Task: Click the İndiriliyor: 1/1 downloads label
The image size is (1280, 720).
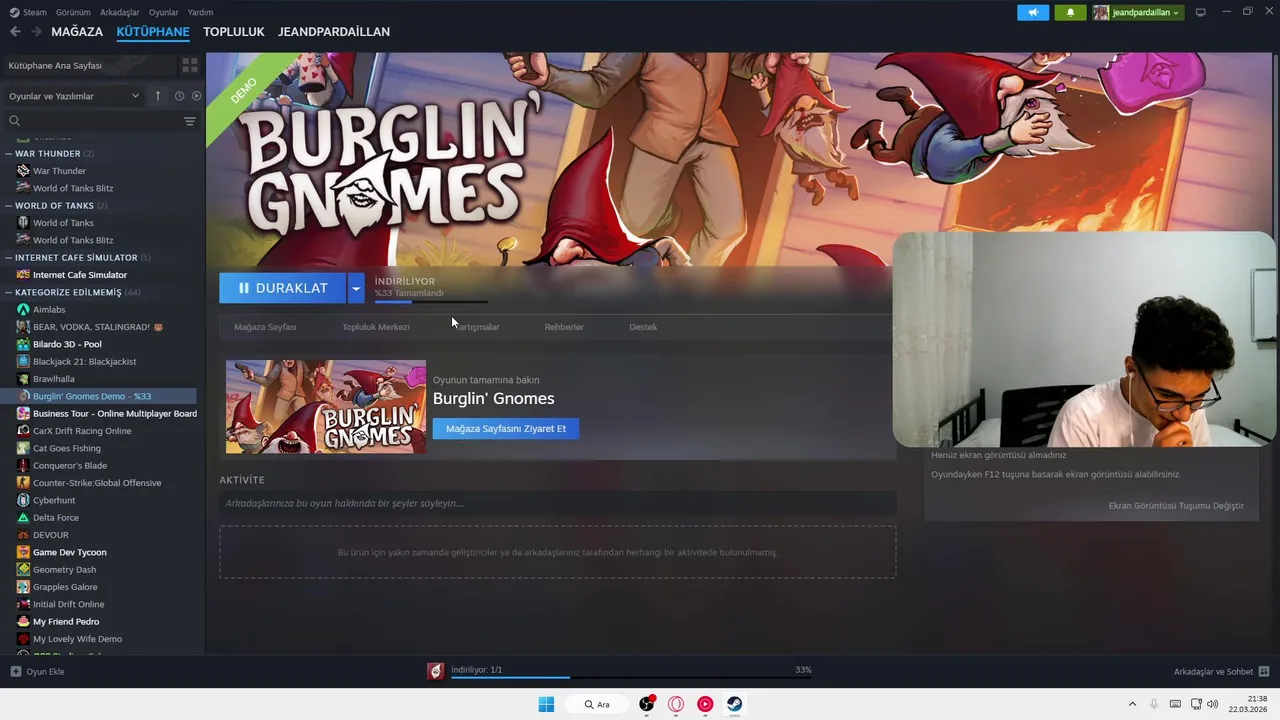Action: coord(477,670)
